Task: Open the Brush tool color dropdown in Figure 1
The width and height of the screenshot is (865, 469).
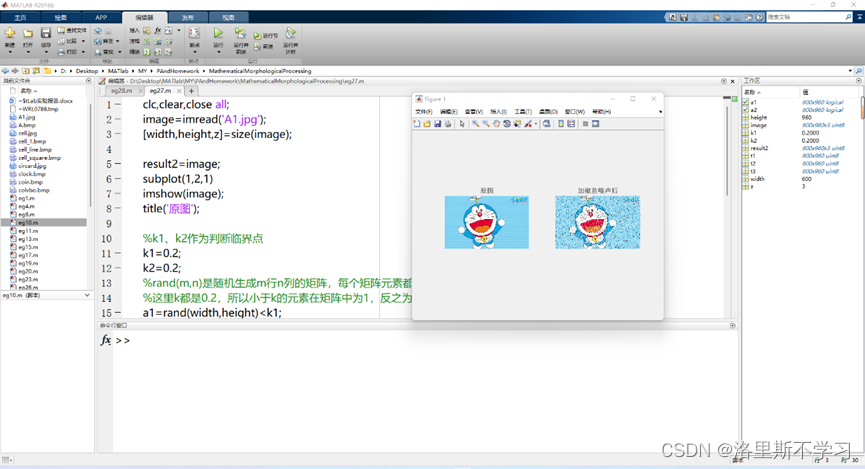Action: click(536, 124)
